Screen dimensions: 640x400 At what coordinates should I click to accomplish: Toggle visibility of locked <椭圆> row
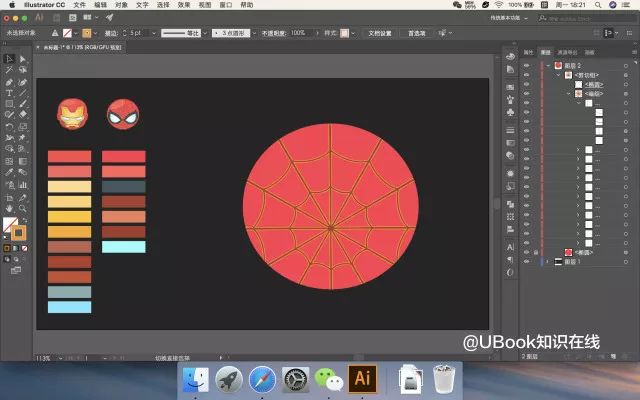coord(527,252)
